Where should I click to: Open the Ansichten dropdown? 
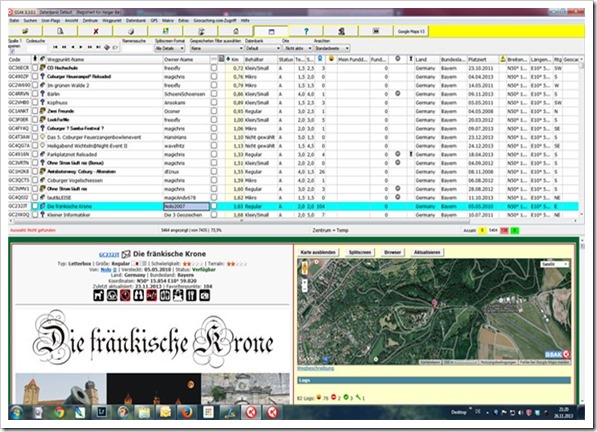(332, 48)
